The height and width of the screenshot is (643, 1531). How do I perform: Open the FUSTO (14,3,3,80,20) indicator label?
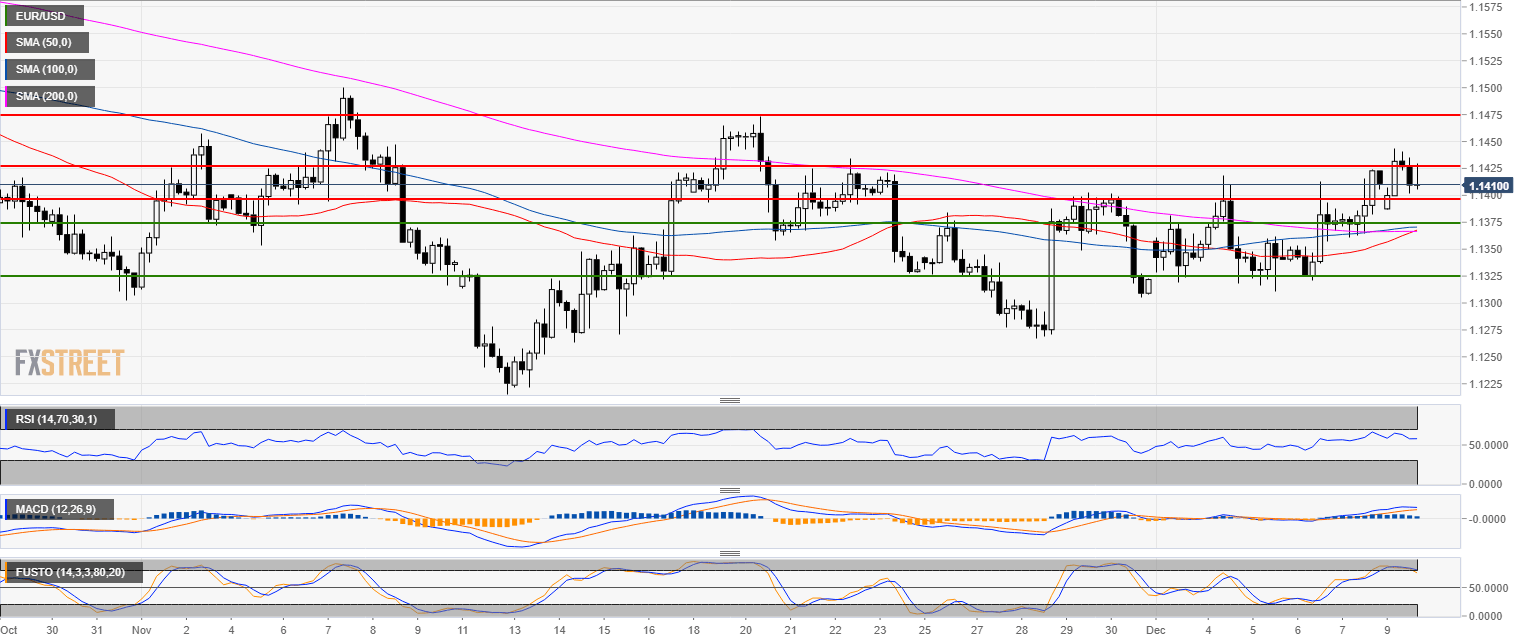(76, 573)
